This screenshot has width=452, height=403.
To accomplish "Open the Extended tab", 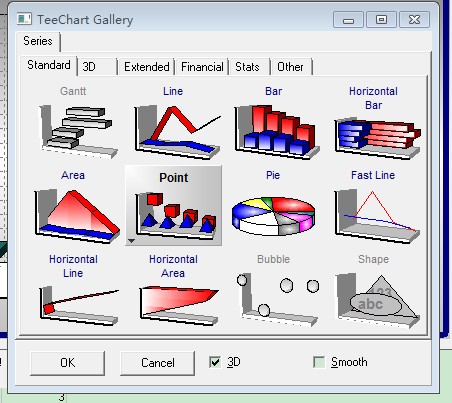I will tap(147, 67).
